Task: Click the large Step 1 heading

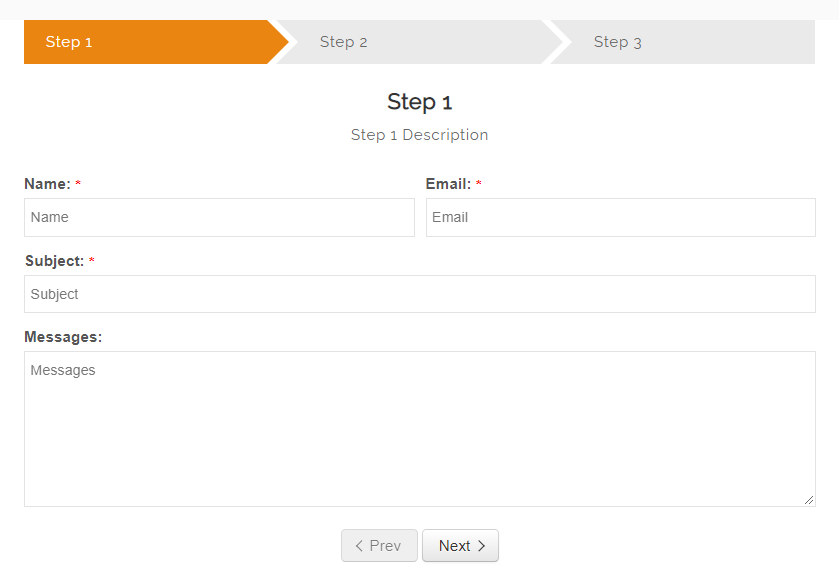Action: (420, 101)
